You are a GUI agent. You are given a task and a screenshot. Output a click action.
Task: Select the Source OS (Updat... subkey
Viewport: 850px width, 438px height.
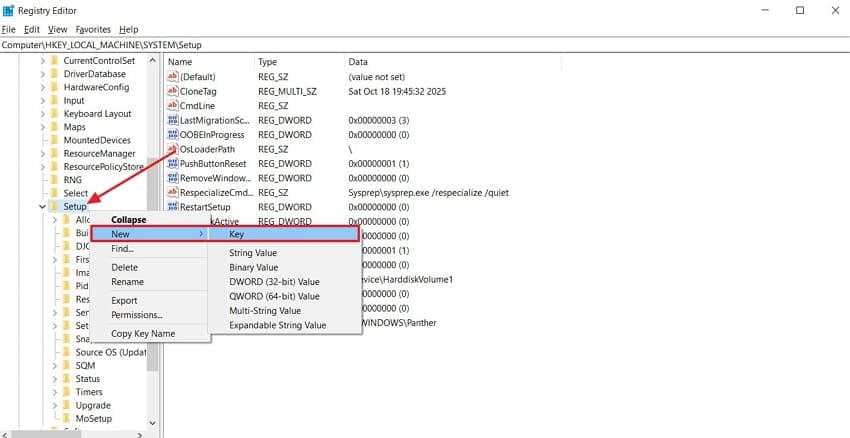point(111,352)
